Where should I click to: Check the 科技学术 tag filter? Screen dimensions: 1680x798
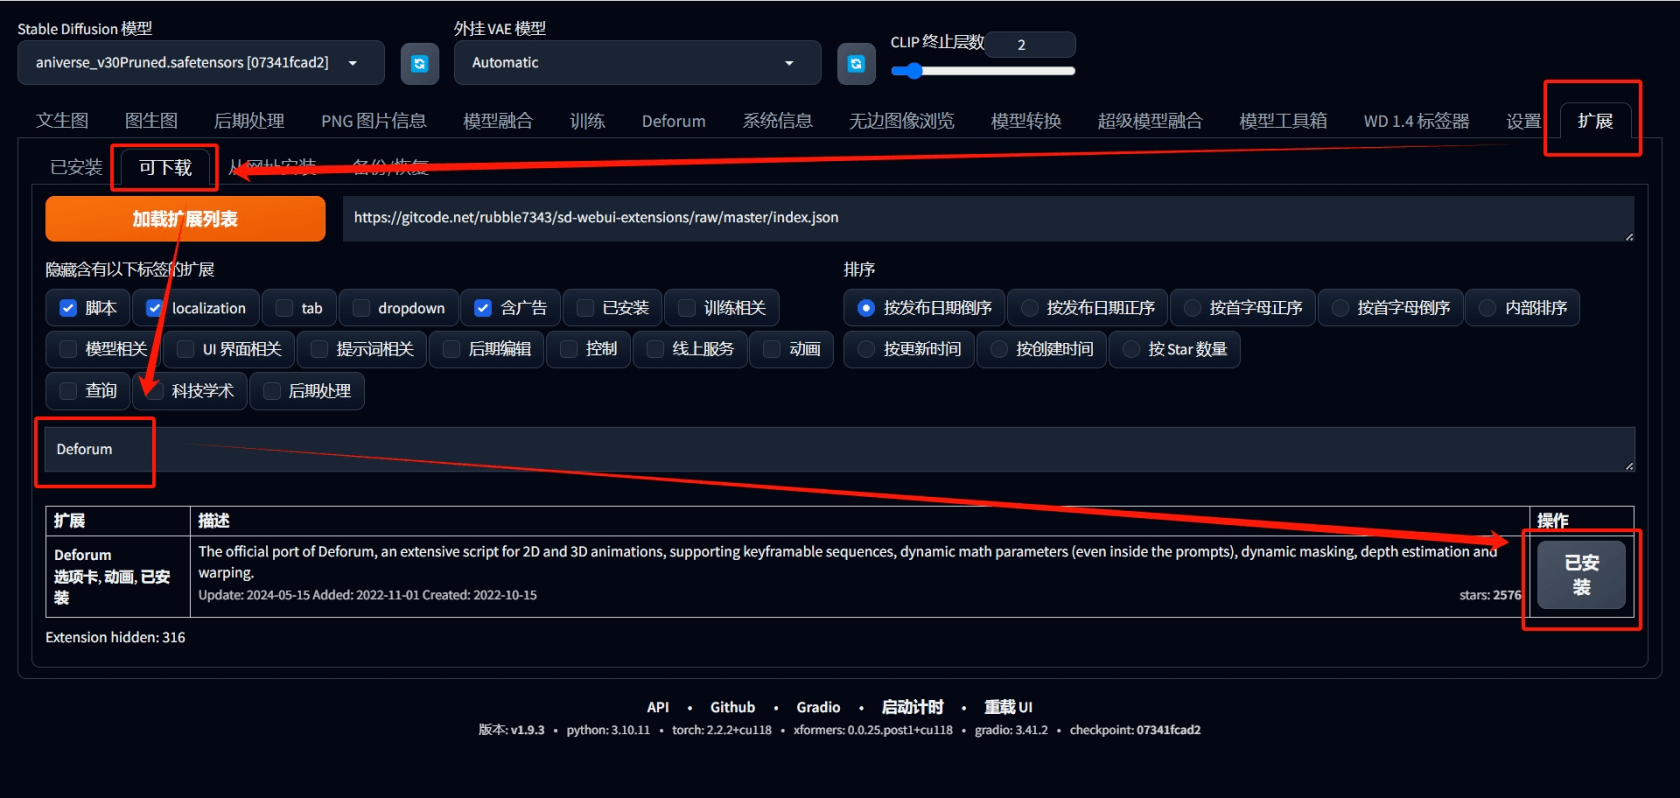point(154,391)
